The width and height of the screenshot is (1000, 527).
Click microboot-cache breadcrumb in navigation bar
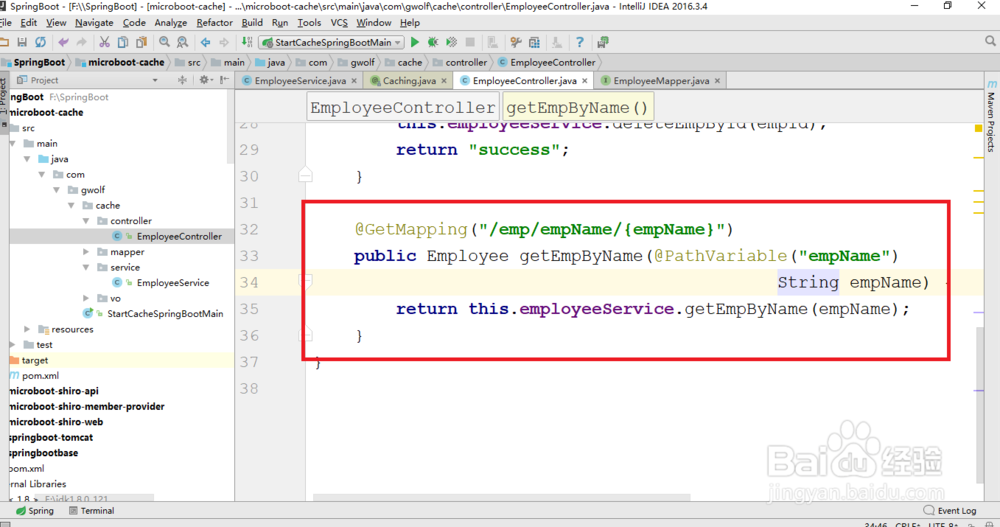pos(121,63)
